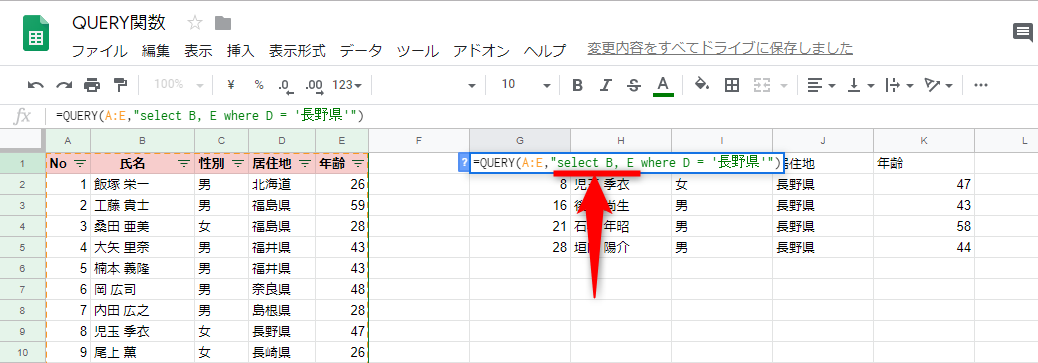This screenshot has width=1038, height=363.
Task: Open the vertical align dropdown
Action: pos(861,85)
